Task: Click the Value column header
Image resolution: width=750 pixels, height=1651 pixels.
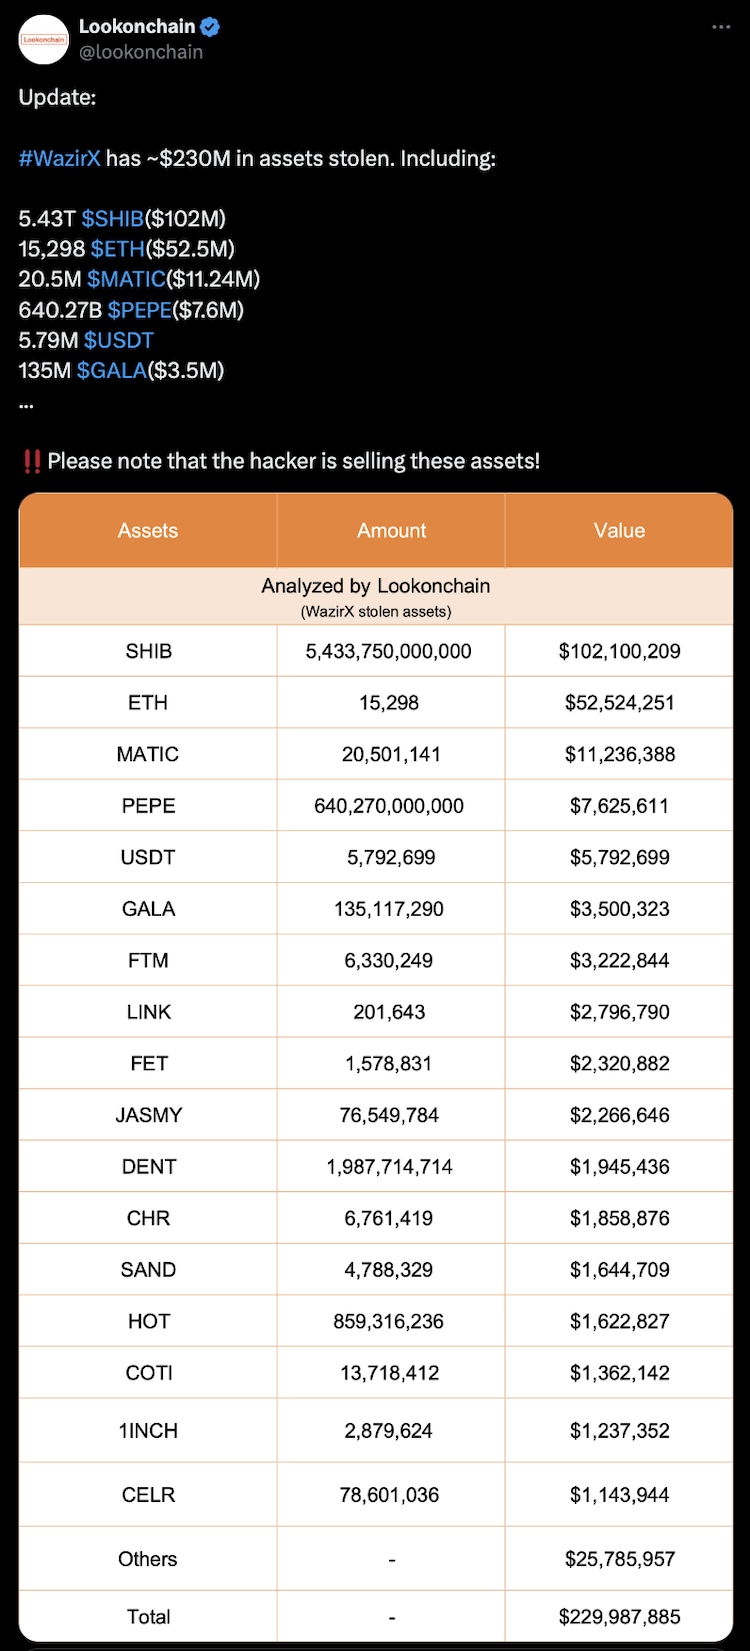Action: pyautogui.click(x=619, y=531)
